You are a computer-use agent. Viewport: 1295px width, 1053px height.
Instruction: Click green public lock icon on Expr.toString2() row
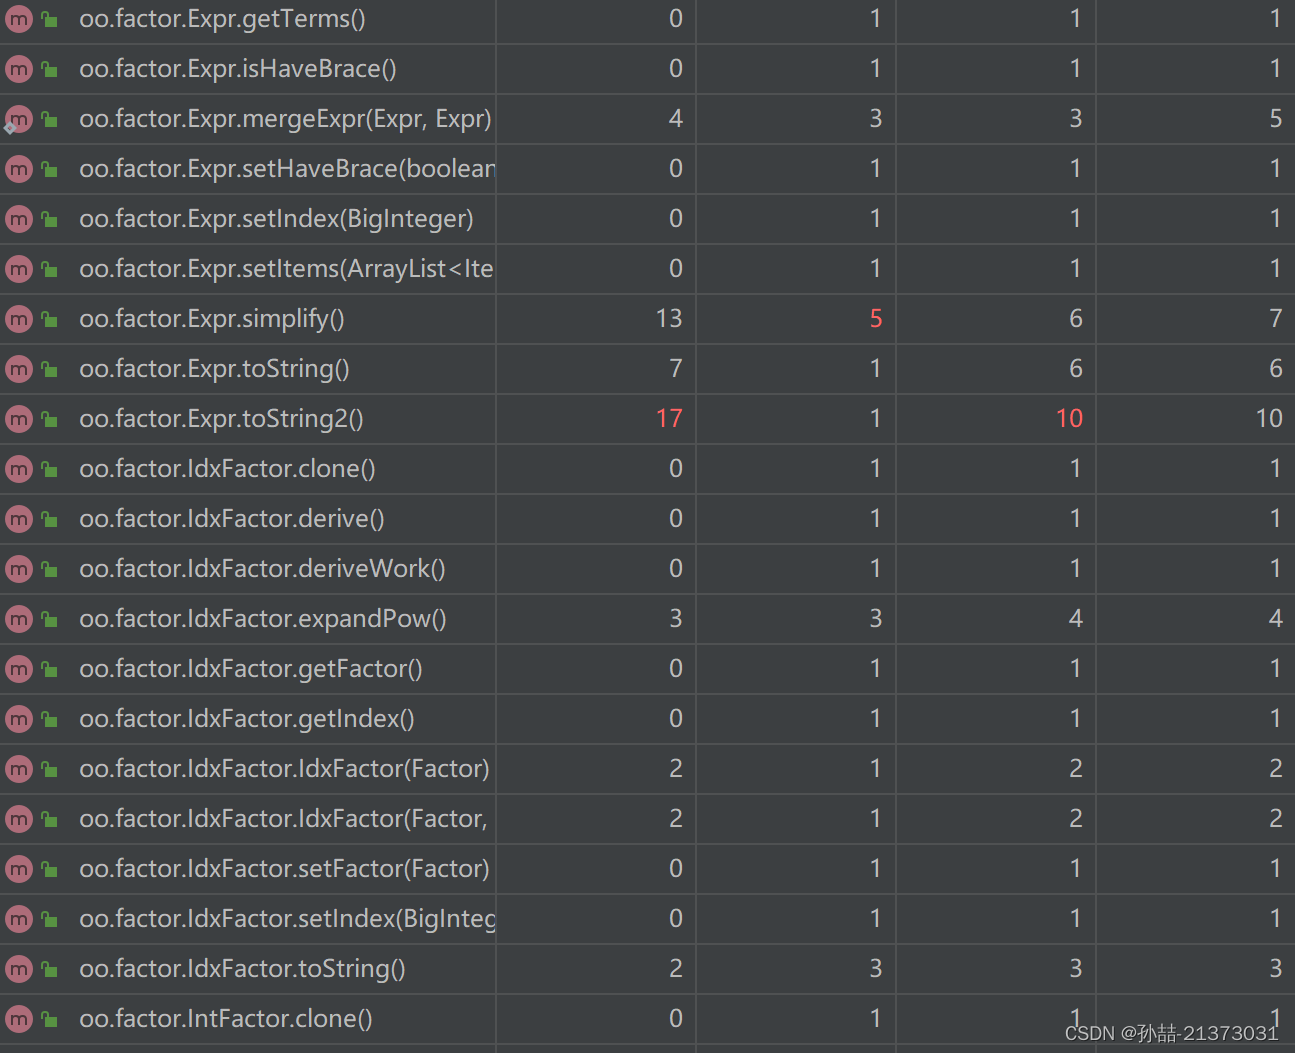(49, 419)
